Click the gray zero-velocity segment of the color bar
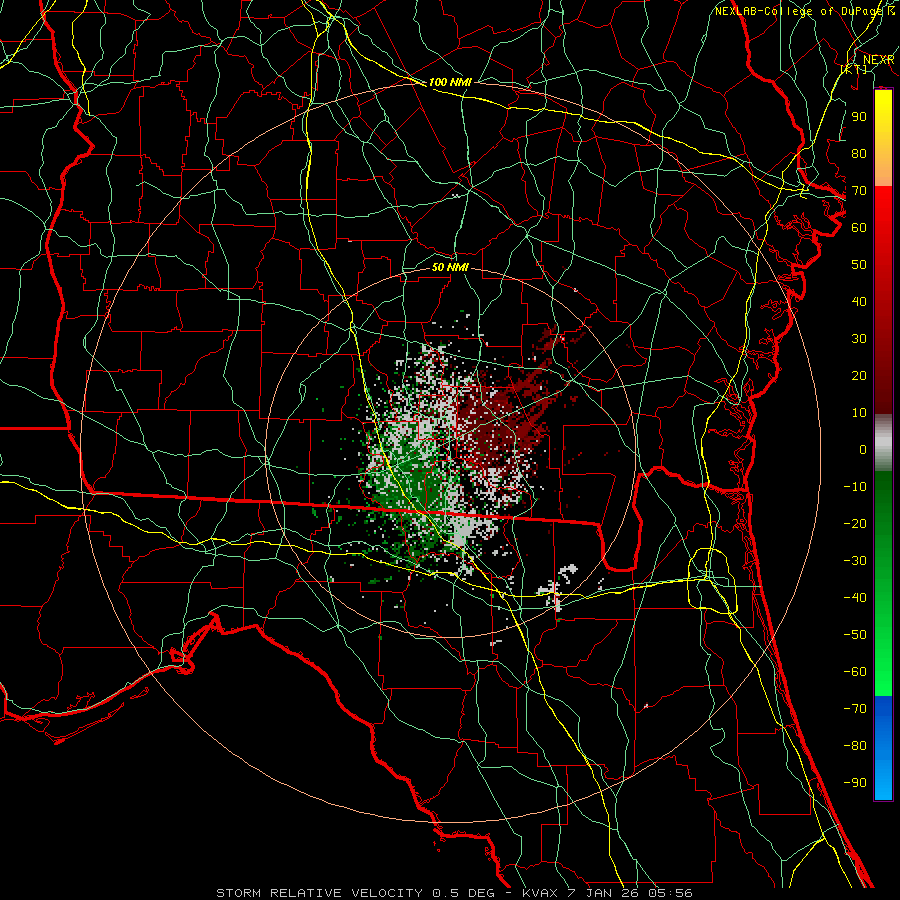Viewport: 900px width, 900px height. coord(883,442)
